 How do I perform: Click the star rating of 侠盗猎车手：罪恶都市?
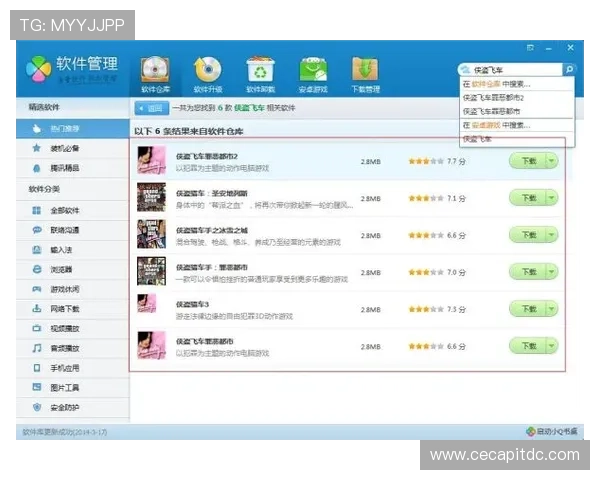point(426,273)
